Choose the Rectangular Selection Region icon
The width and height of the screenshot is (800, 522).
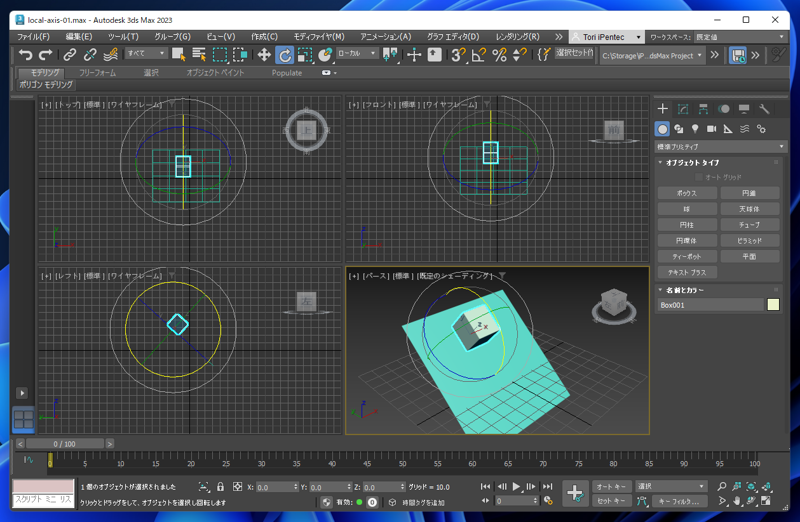click(x=220, y=55)
